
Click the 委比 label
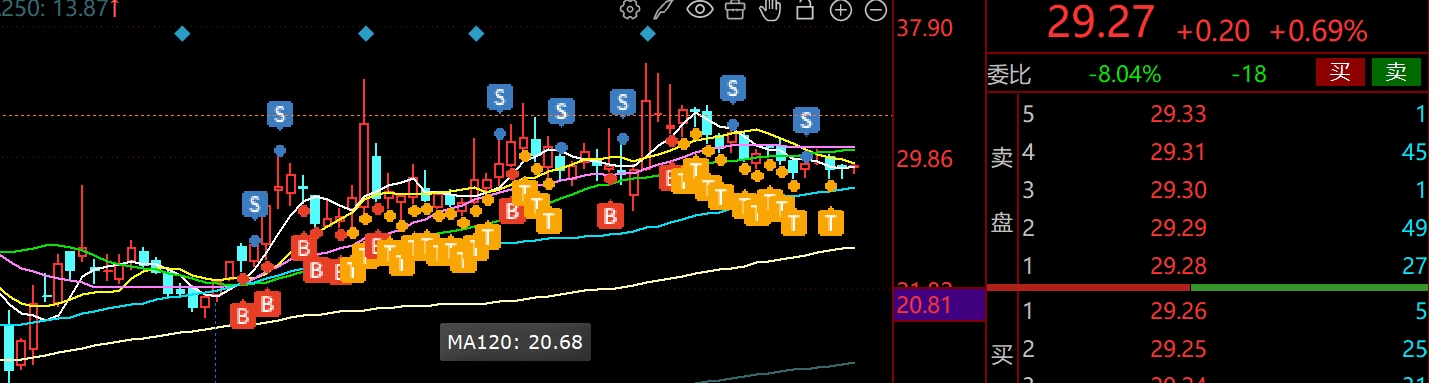click(x=1009, y=74)
